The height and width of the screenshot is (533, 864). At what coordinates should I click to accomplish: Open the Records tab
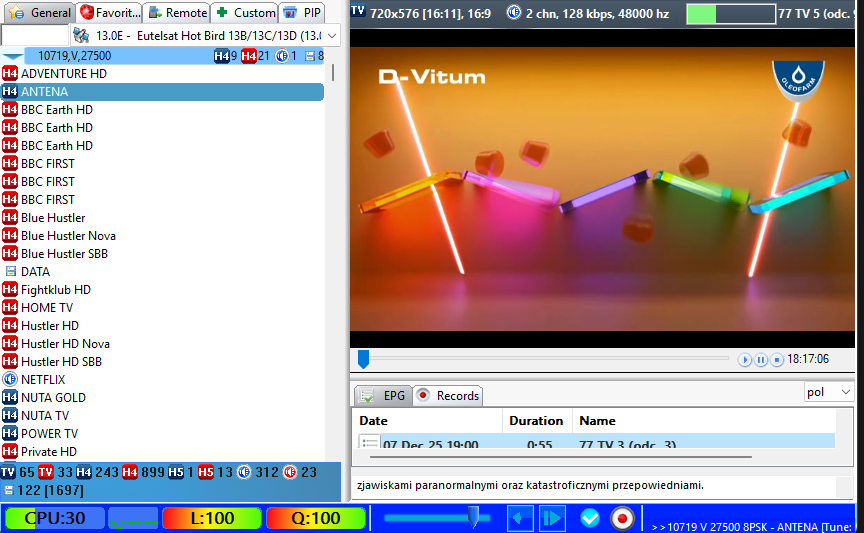click(448, 396)
